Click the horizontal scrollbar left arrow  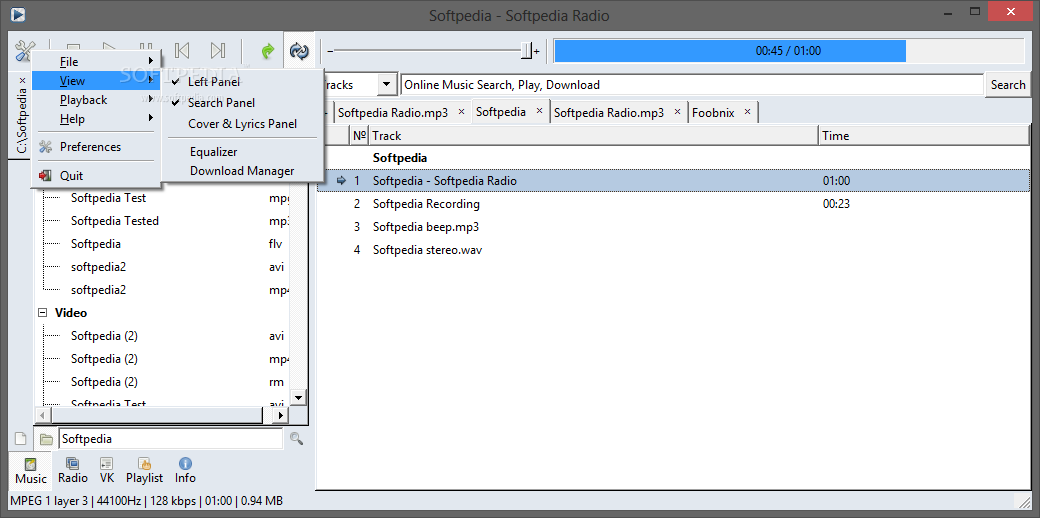click(42, 415)
